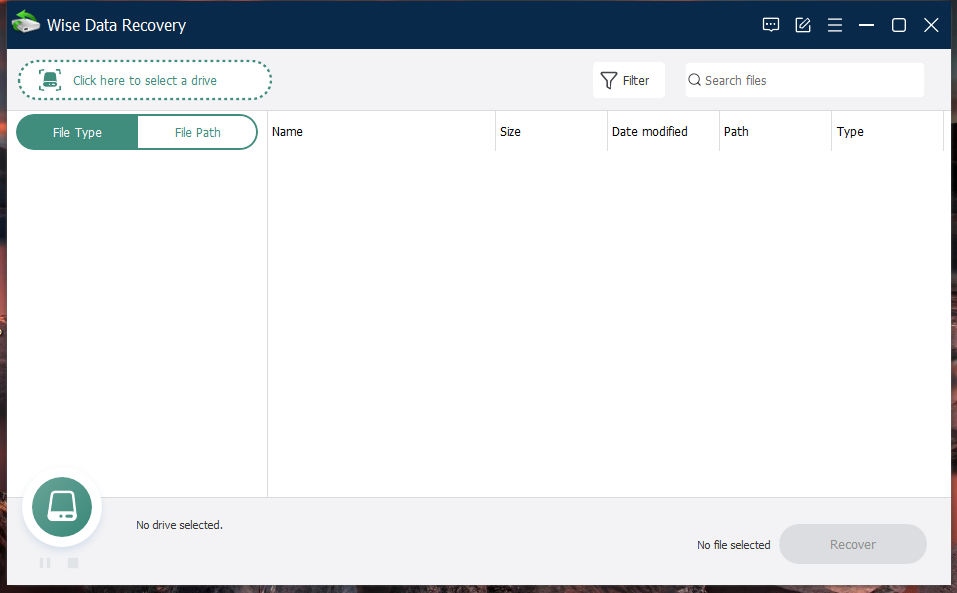Sort by the Date modified column header
Viewport: 957px width, 593px height.
[x=662, y=132]
